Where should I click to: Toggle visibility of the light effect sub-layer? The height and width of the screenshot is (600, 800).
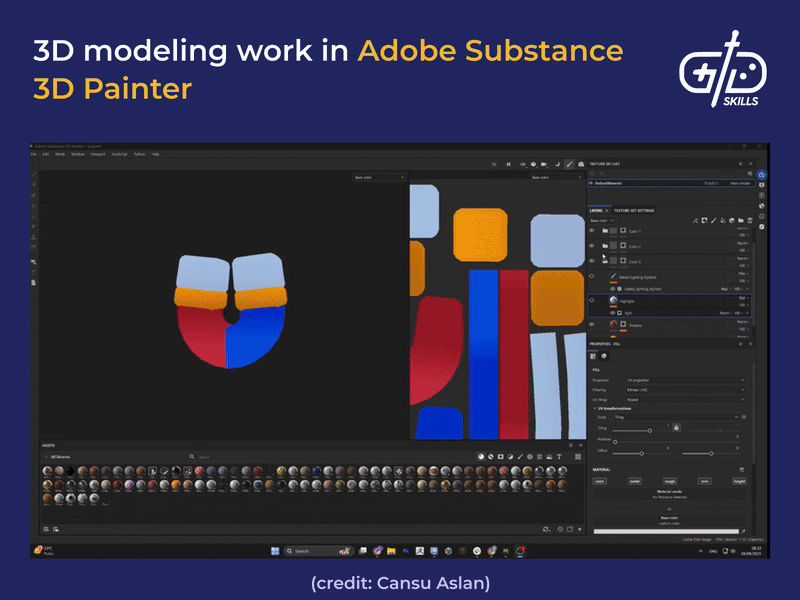(613, 313)
